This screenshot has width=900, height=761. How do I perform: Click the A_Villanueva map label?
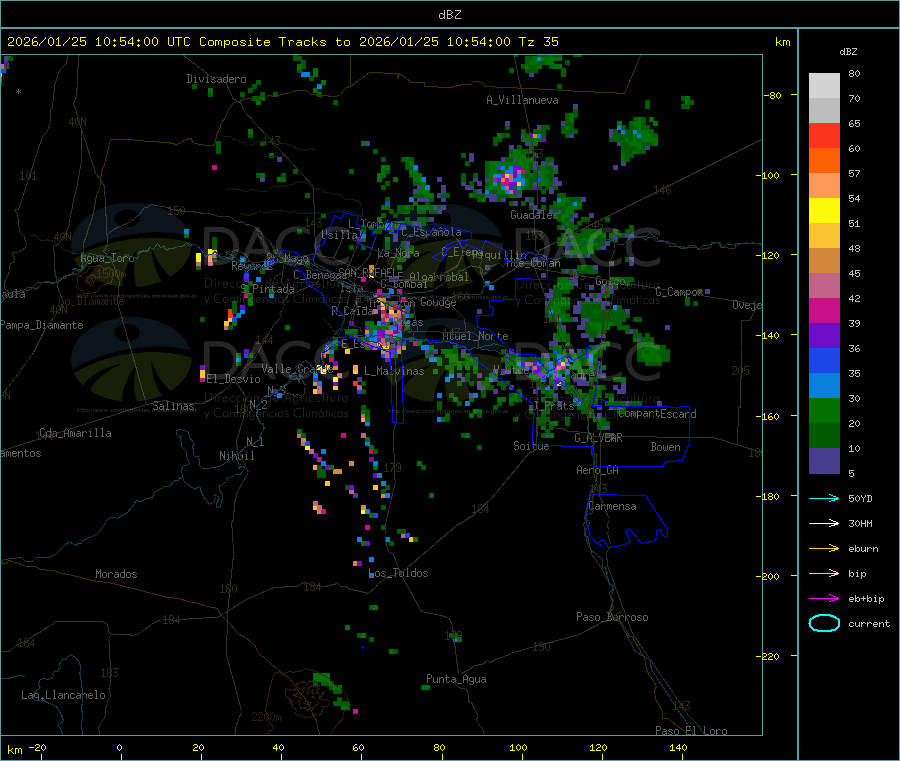[x=522, y=100]
